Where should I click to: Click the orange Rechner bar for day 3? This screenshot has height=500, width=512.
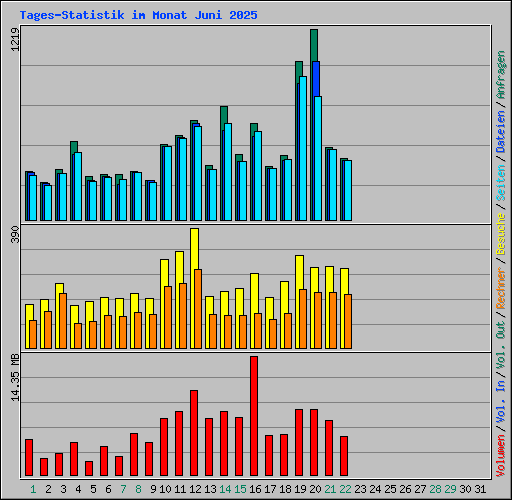coord(63,321)
